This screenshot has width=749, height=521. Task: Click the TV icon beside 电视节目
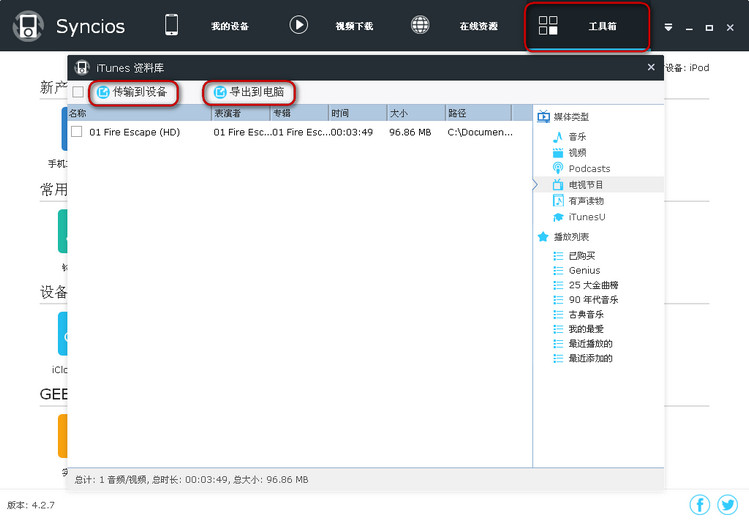(x=557, y=184)
